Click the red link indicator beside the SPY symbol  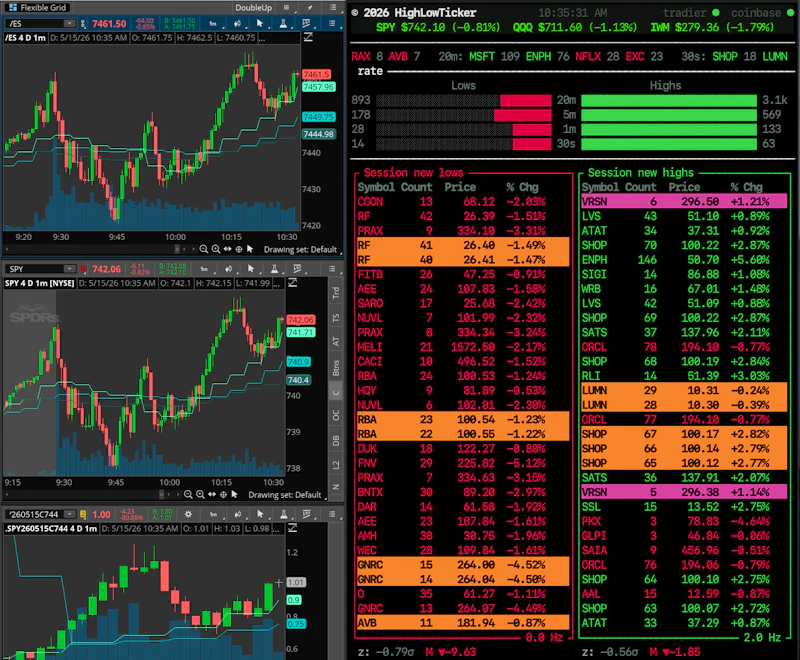[83, 269]
